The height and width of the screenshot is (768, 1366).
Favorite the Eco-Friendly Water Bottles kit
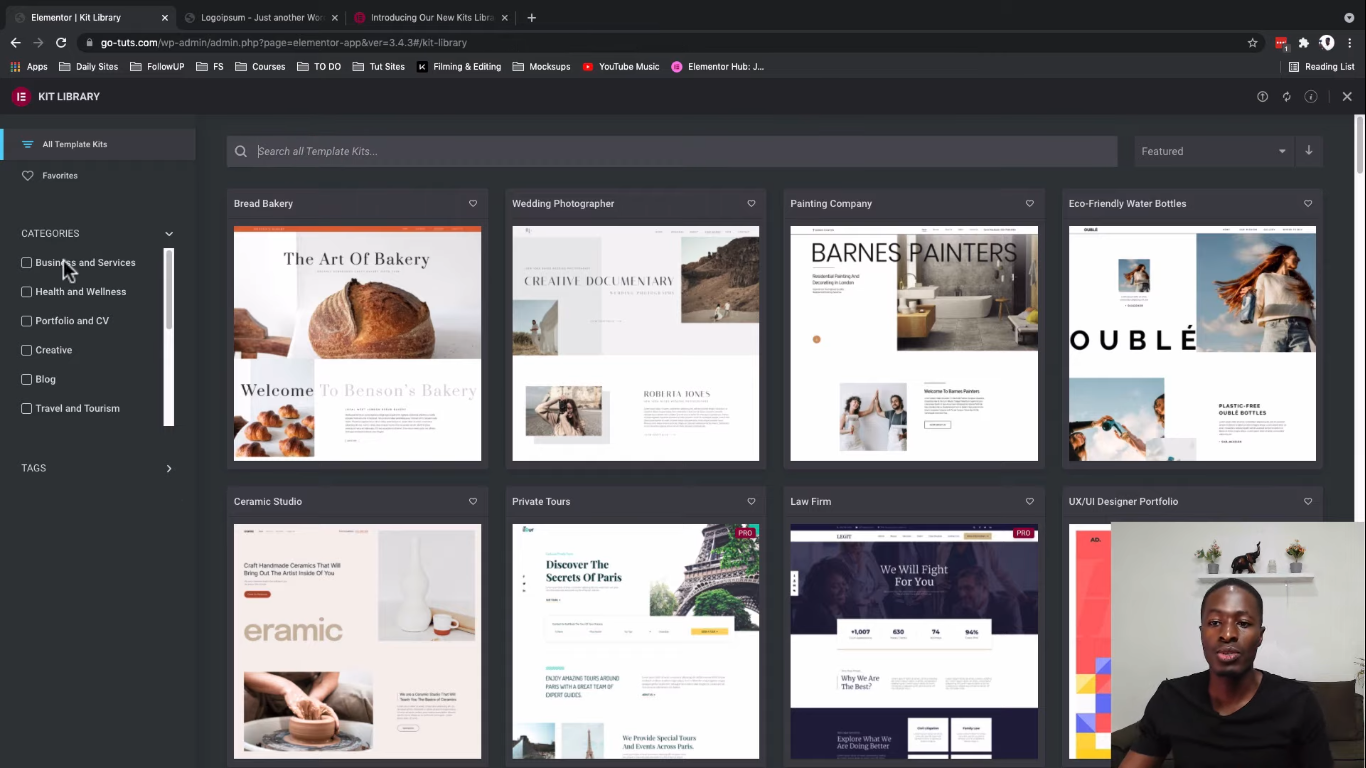click(1308, 203)
